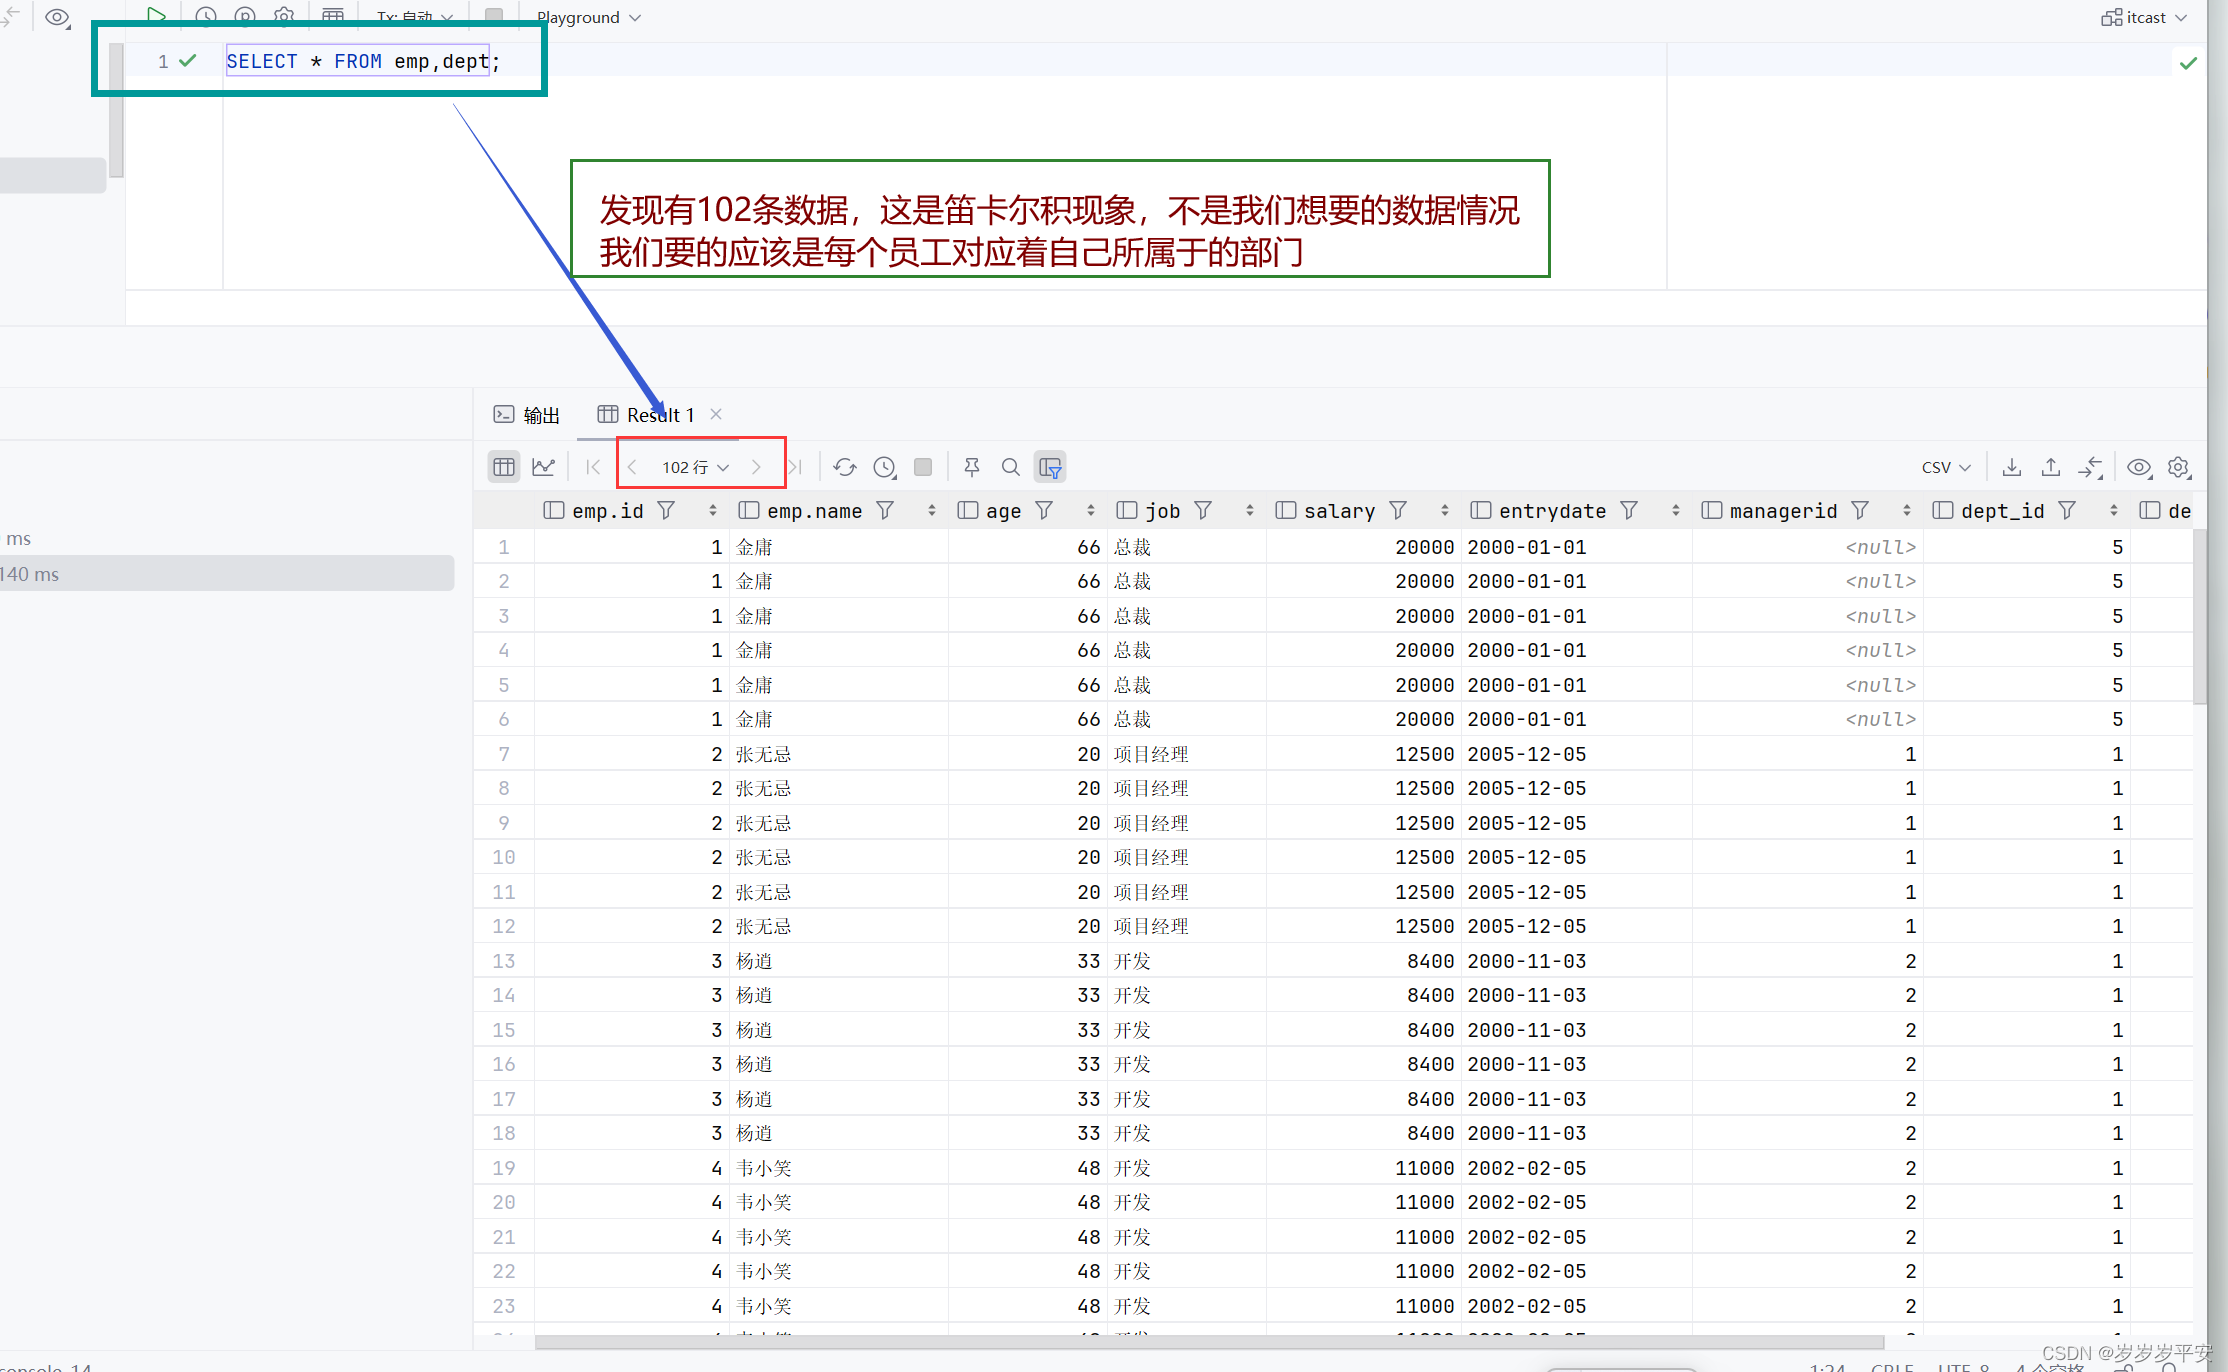Screen dimensions: 2228x1372
Task: Toggle editor eye view icon
Action: [x=57, y=17]
